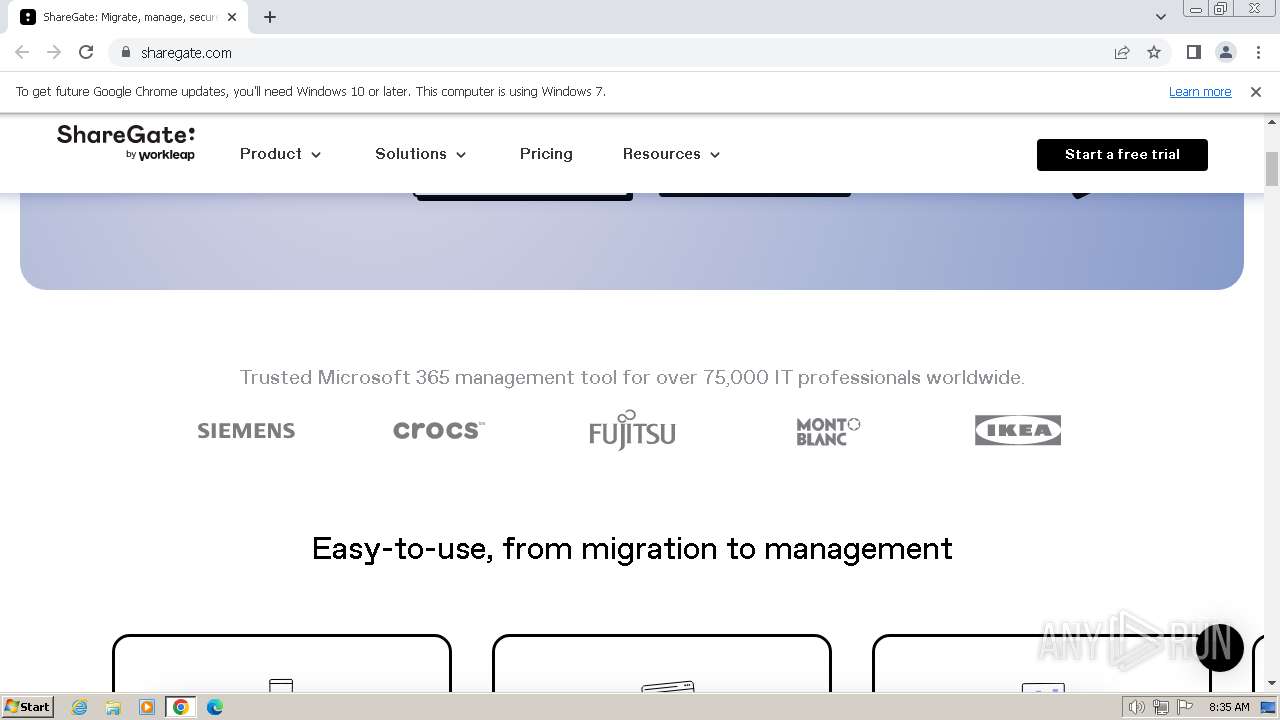Open Learn more link about updates
Image resolution: width=1280 pixels, height=720 pixels.
click(1200, 92)
